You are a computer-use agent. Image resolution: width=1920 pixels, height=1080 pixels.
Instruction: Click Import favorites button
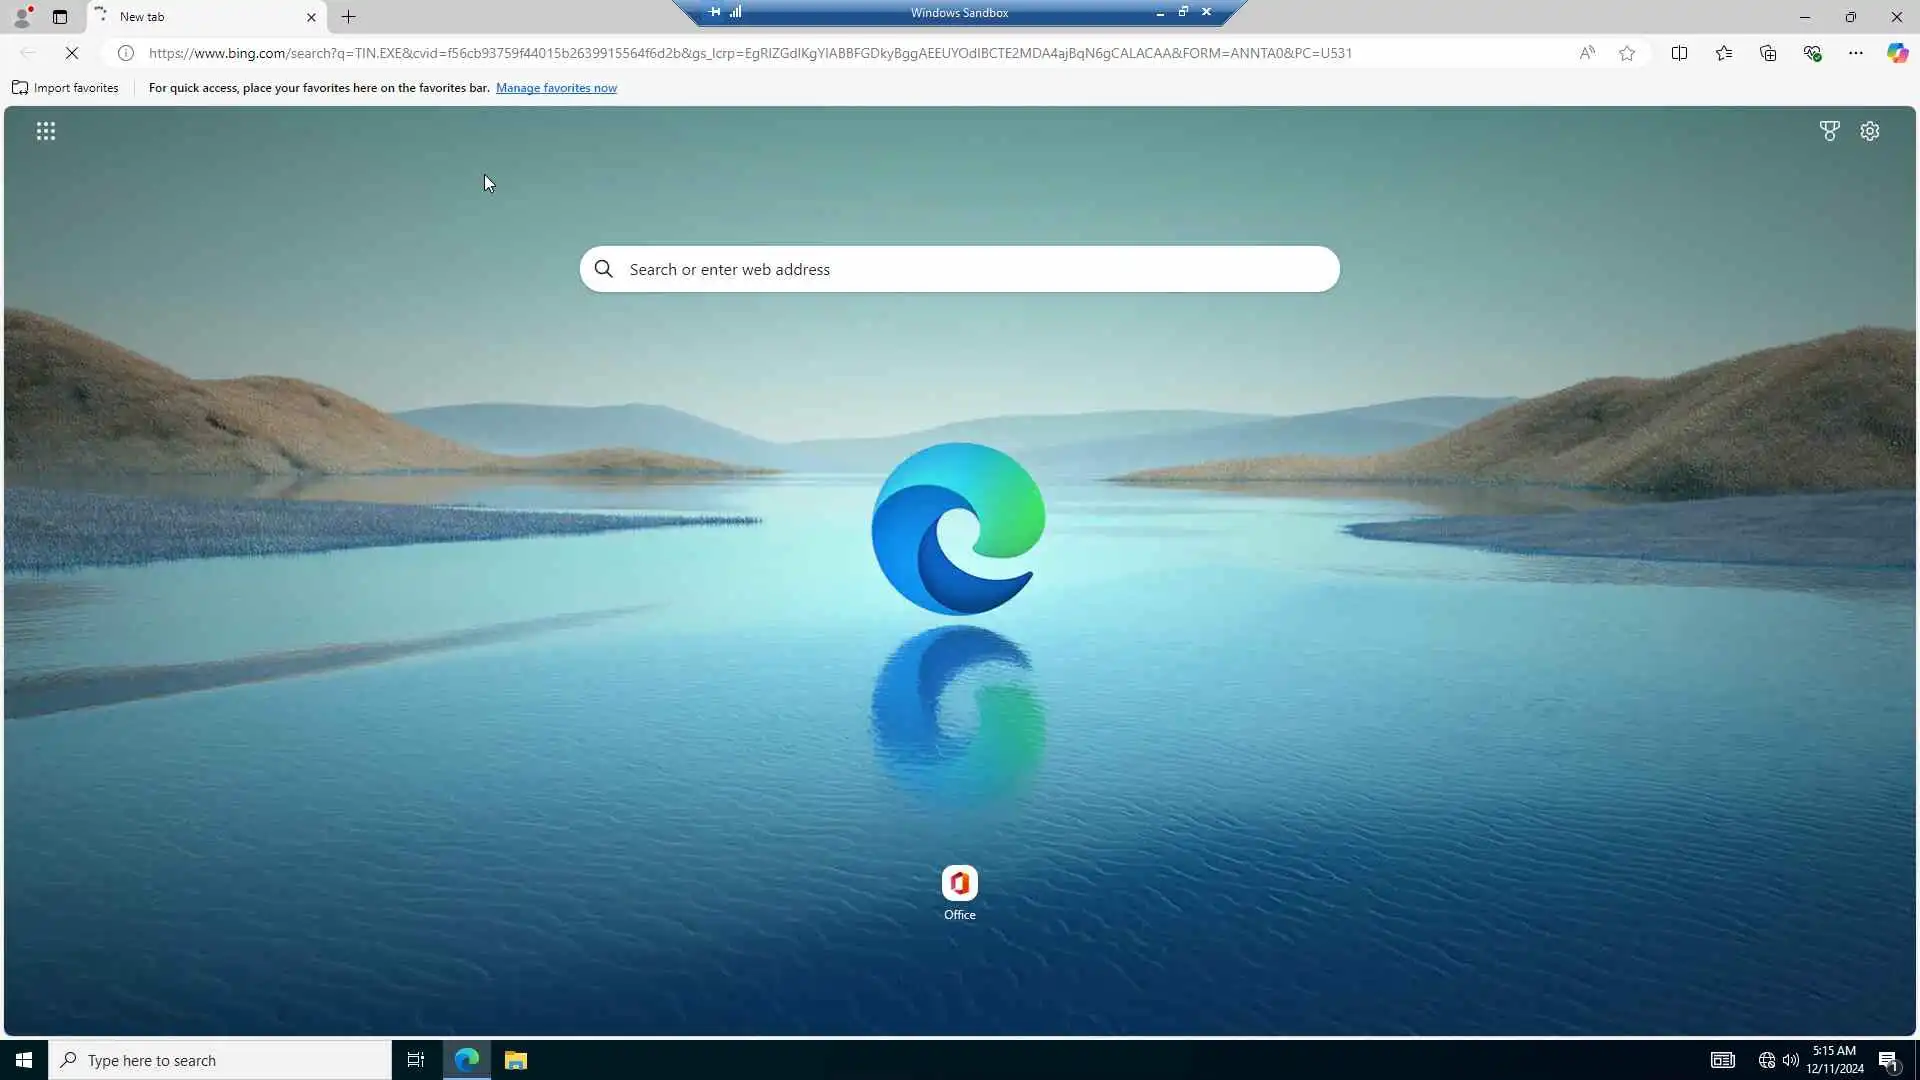point(65,88)
